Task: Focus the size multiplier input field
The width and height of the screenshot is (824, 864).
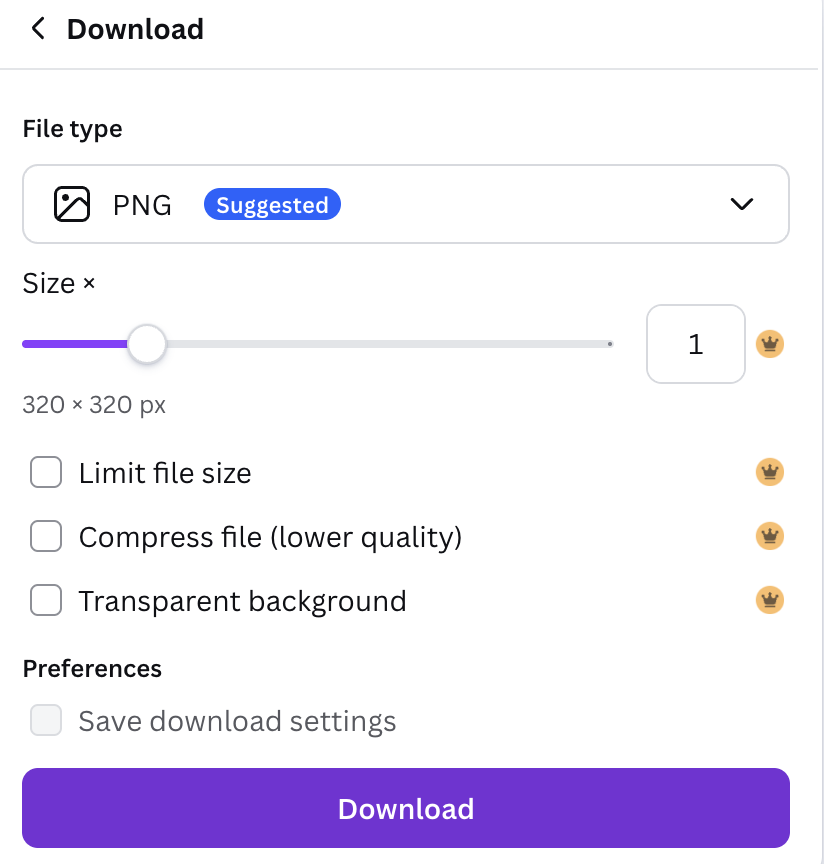Action: click(695, 344)
